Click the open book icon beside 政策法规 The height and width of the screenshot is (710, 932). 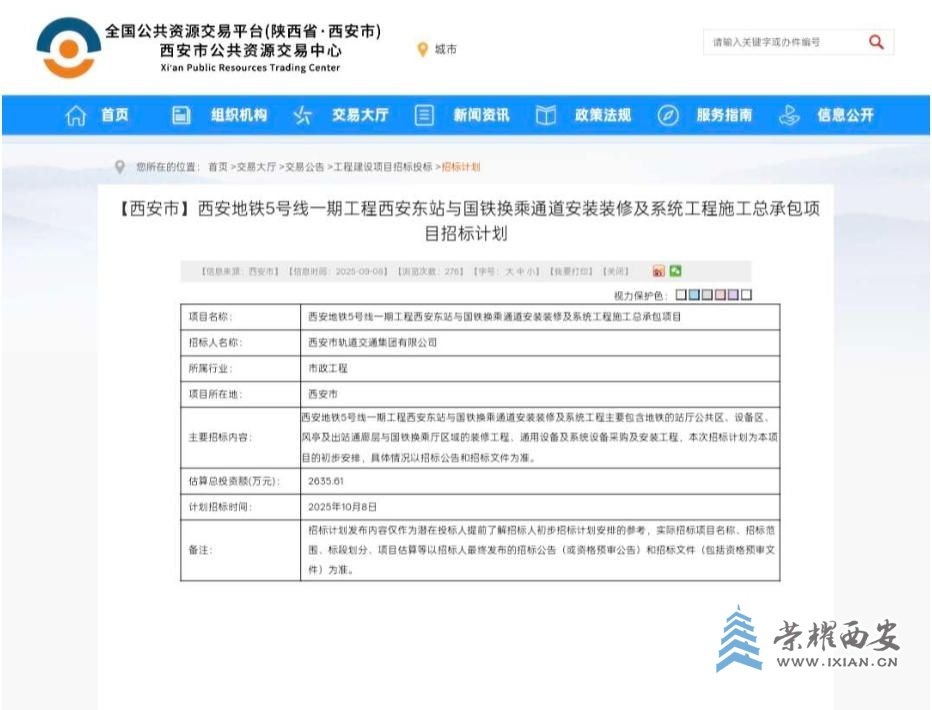pyautogui.click(x=546, y=115)
